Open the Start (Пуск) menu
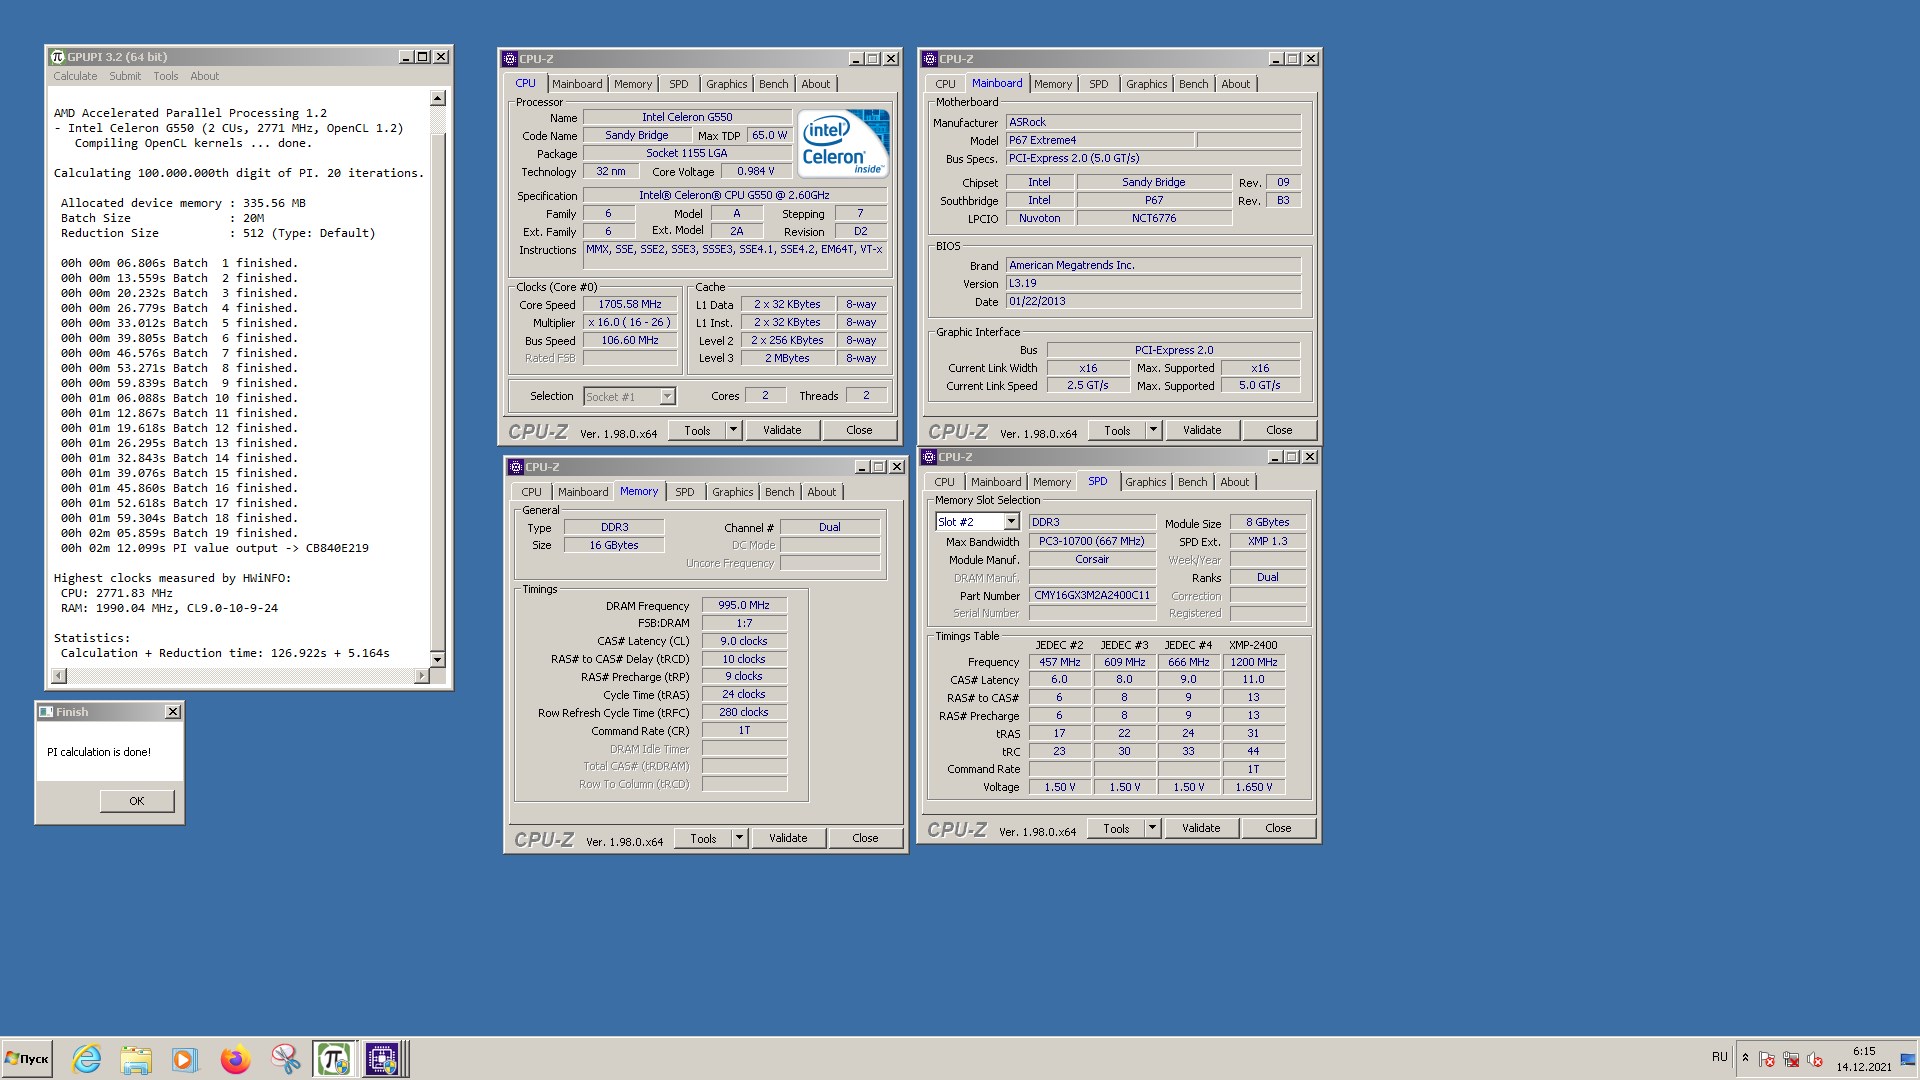This screenshot has width=1920, height=1080. pos(27,1059)
